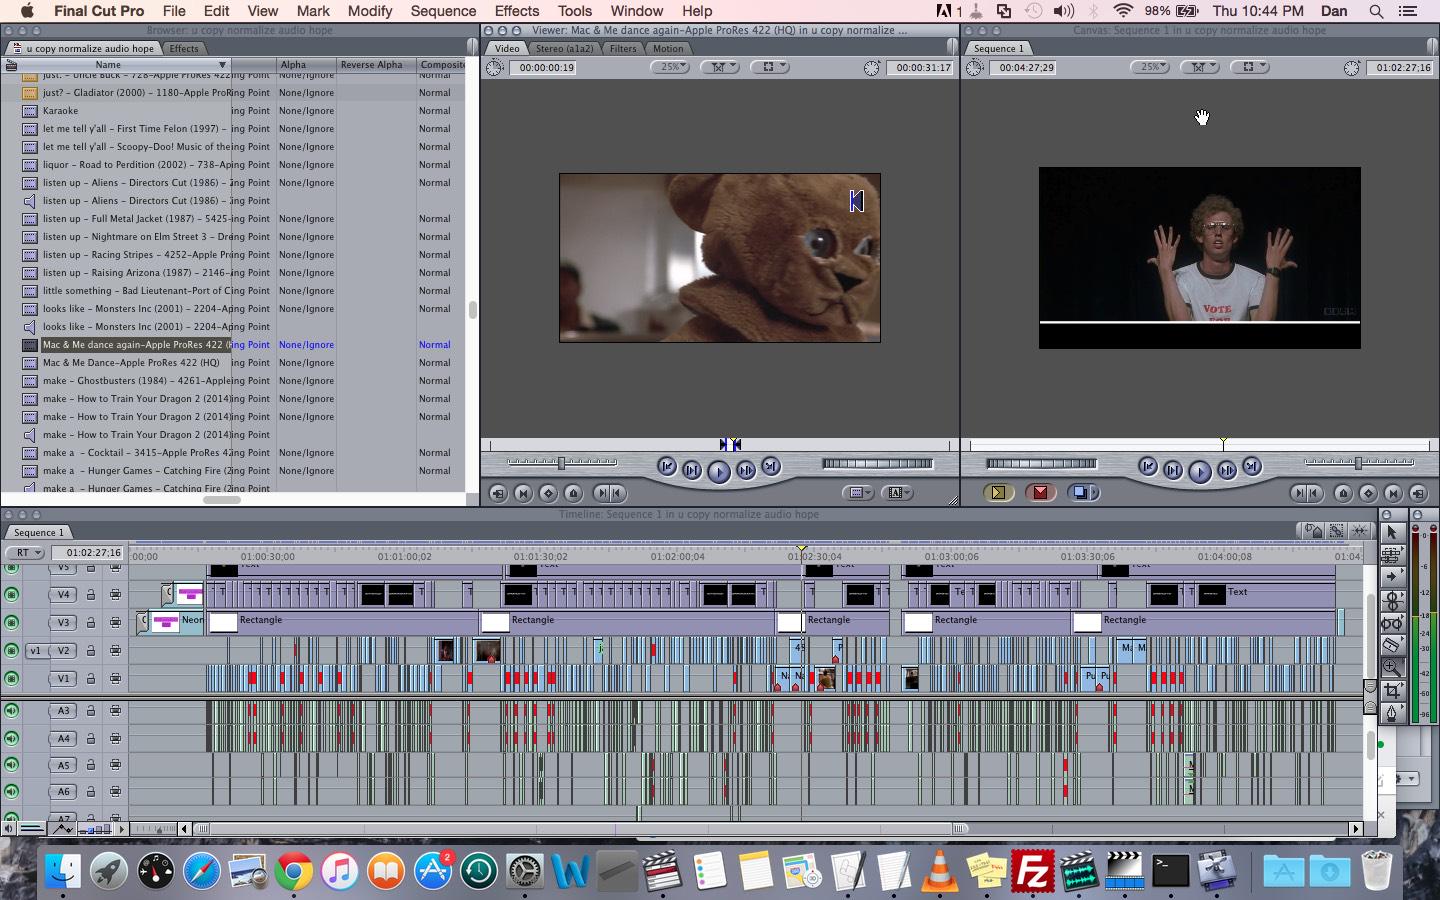The height and width of the screenshot is (900, 1440).
Task: Open the Browser Name column sort arrow
Action: 223,65
